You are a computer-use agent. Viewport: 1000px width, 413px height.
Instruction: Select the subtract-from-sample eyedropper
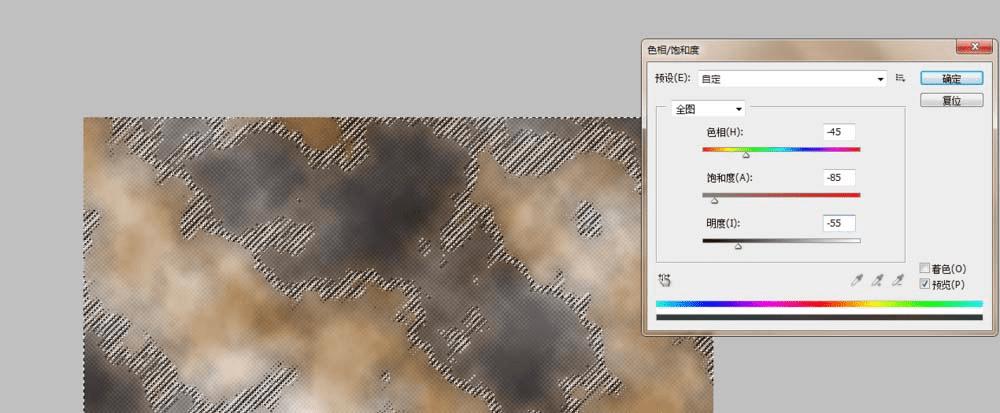[897, 280]
